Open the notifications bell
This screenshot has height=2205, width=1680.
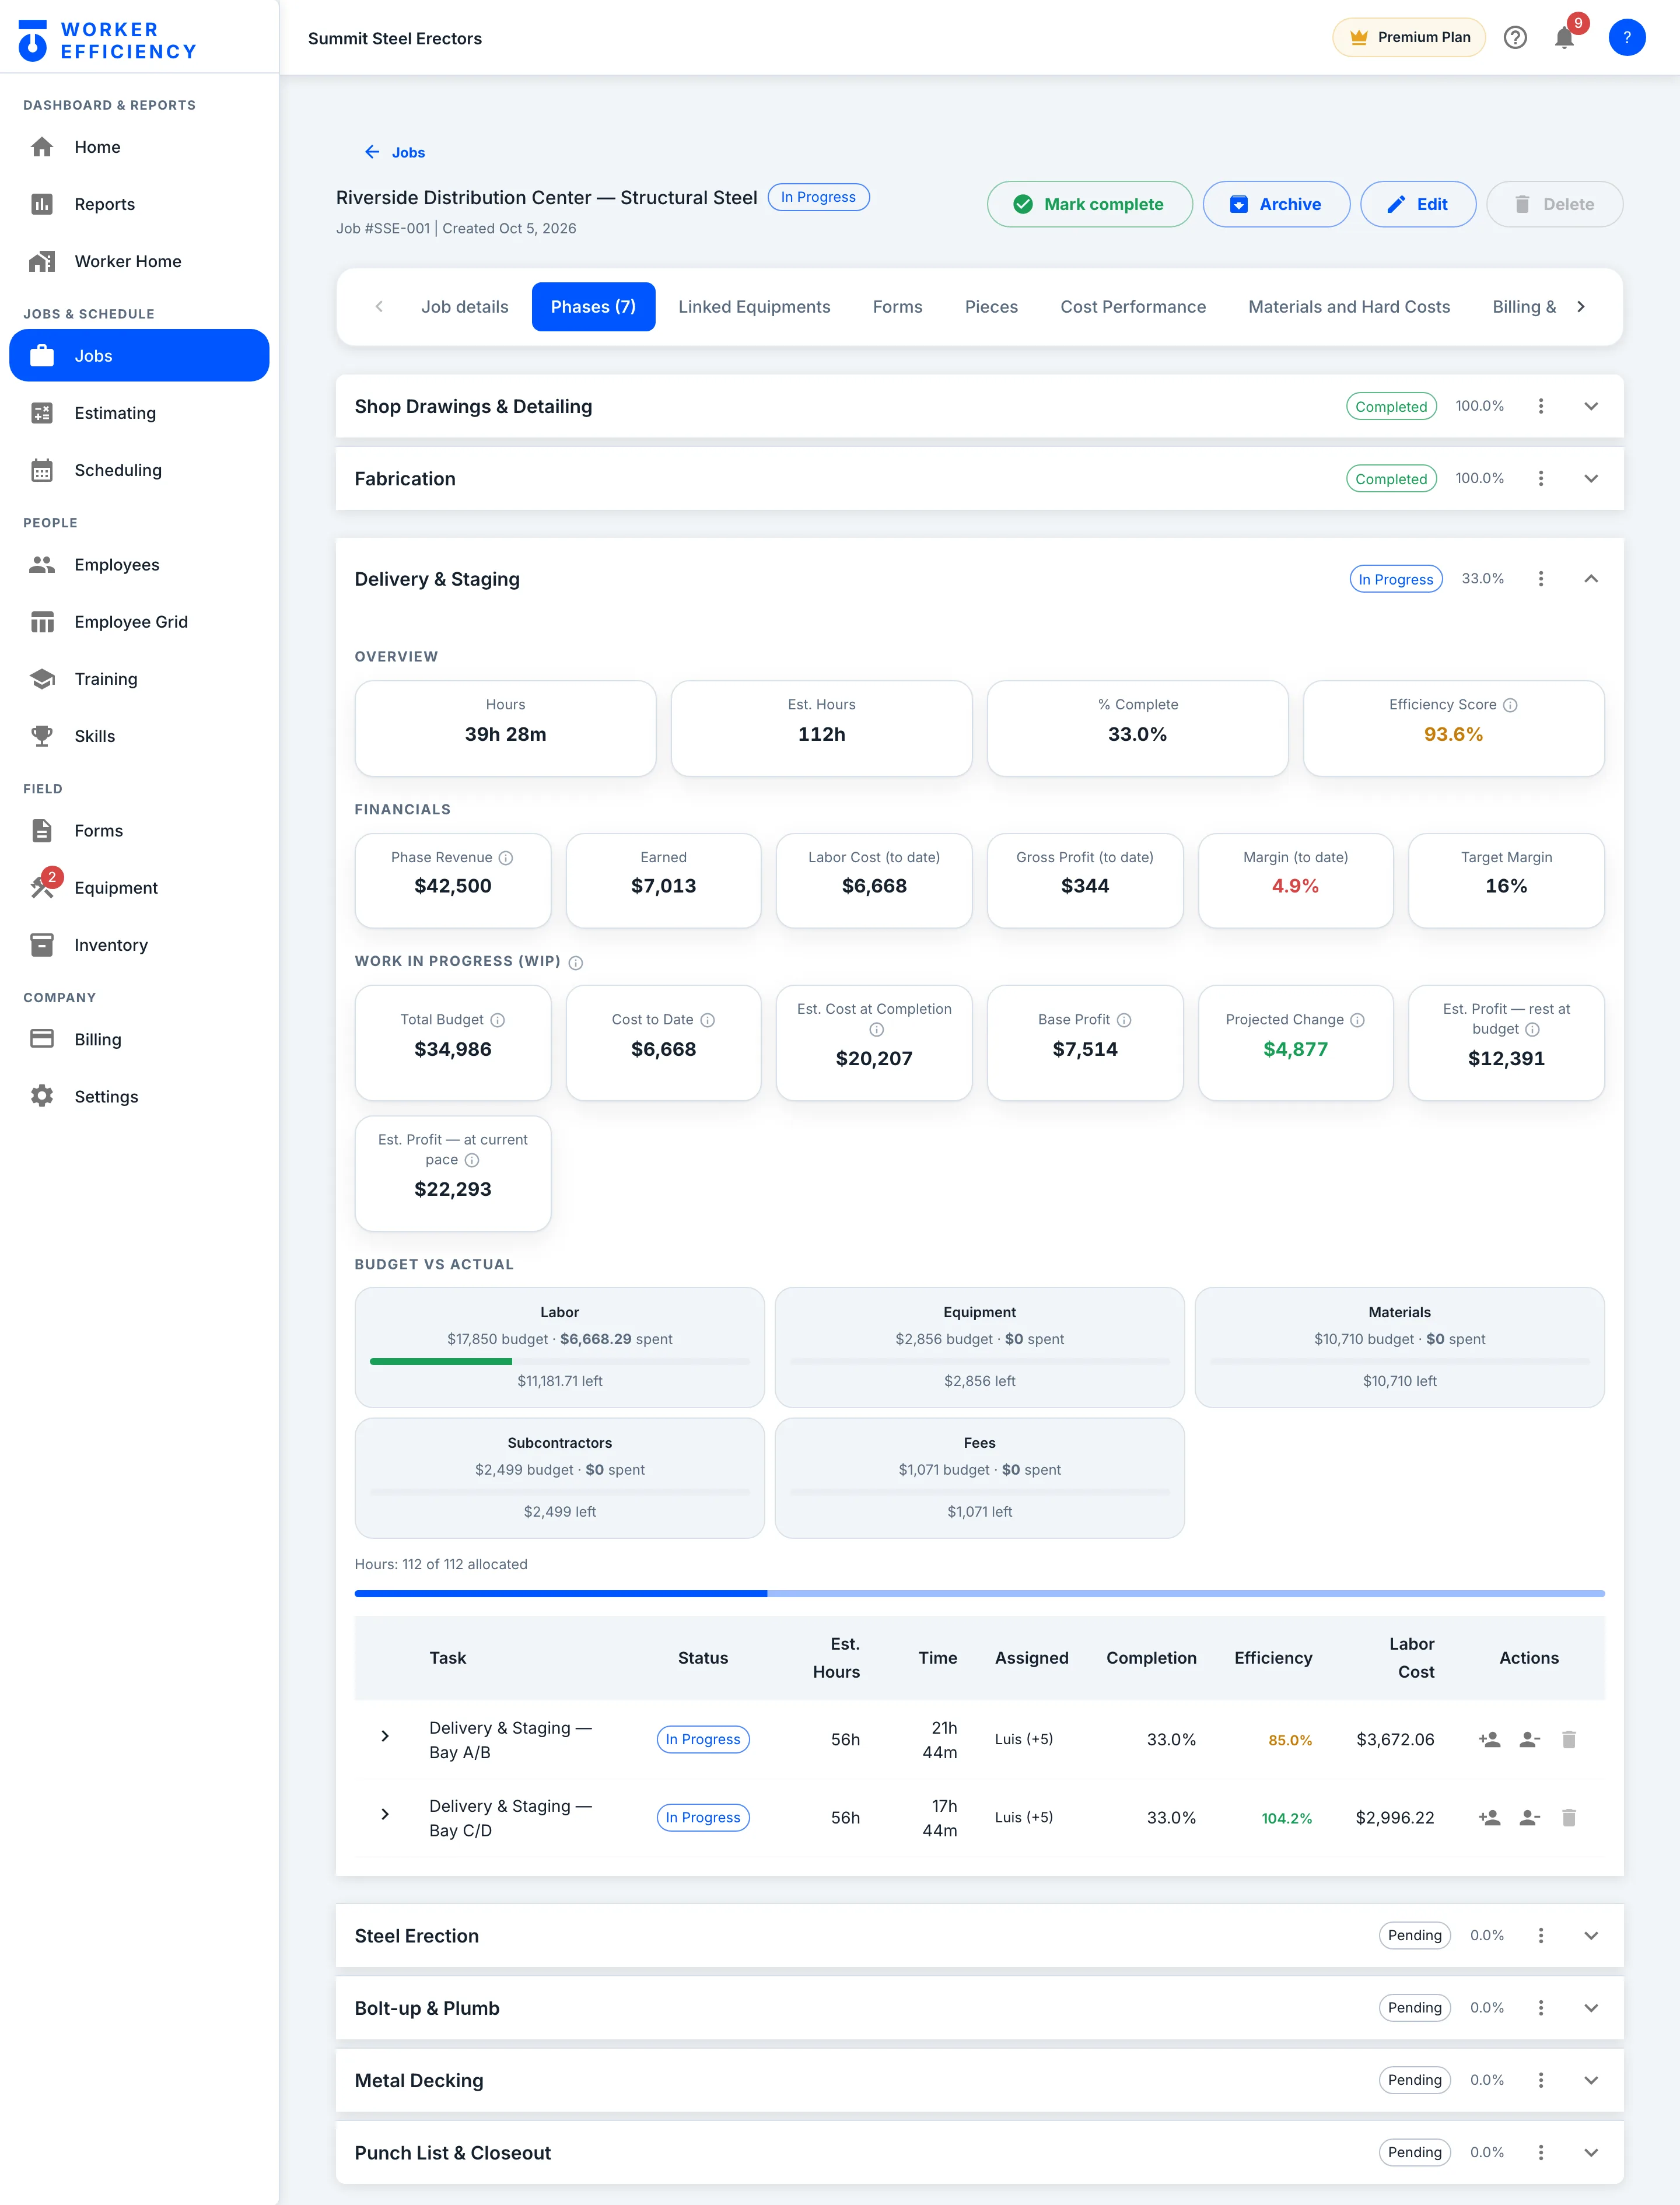pyautogui.click(x=1564, y=38)
